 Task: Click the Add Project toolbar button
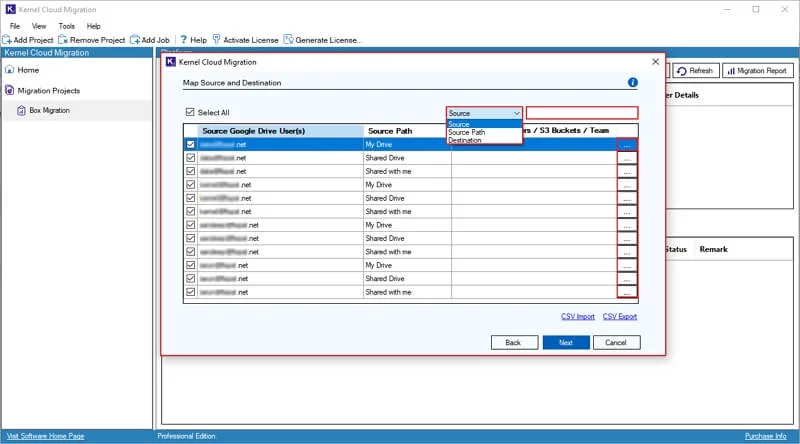(28, 40)
